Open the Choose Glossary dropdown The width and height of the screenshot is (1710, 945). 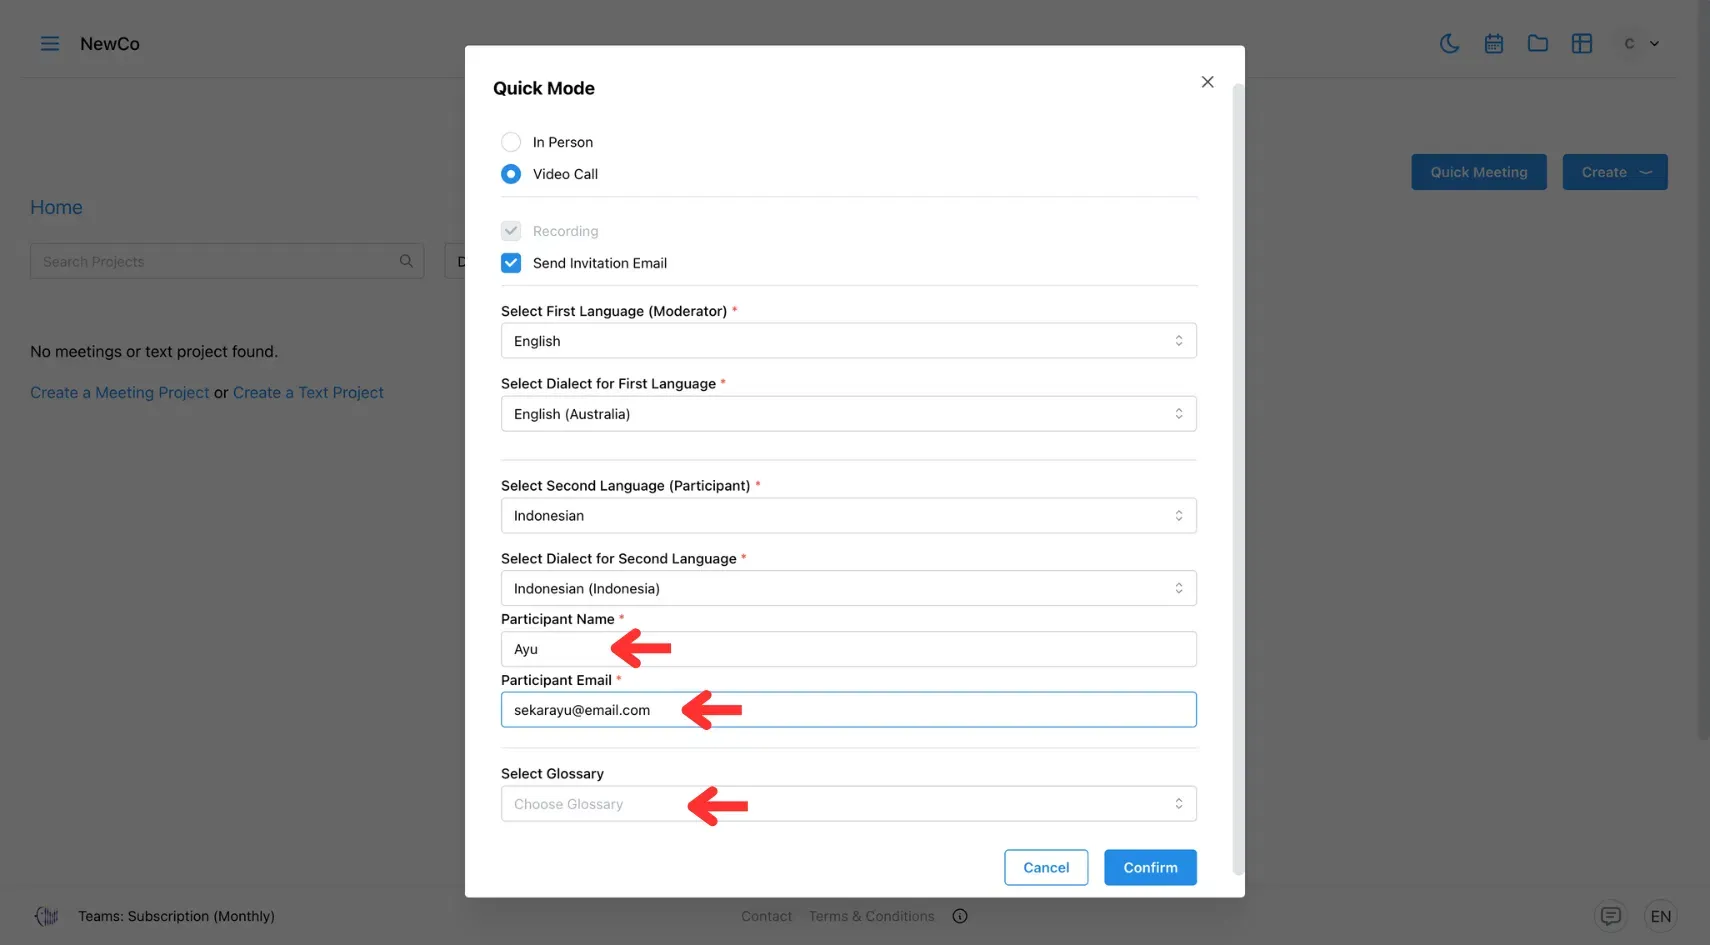click(x=848, y=804)
